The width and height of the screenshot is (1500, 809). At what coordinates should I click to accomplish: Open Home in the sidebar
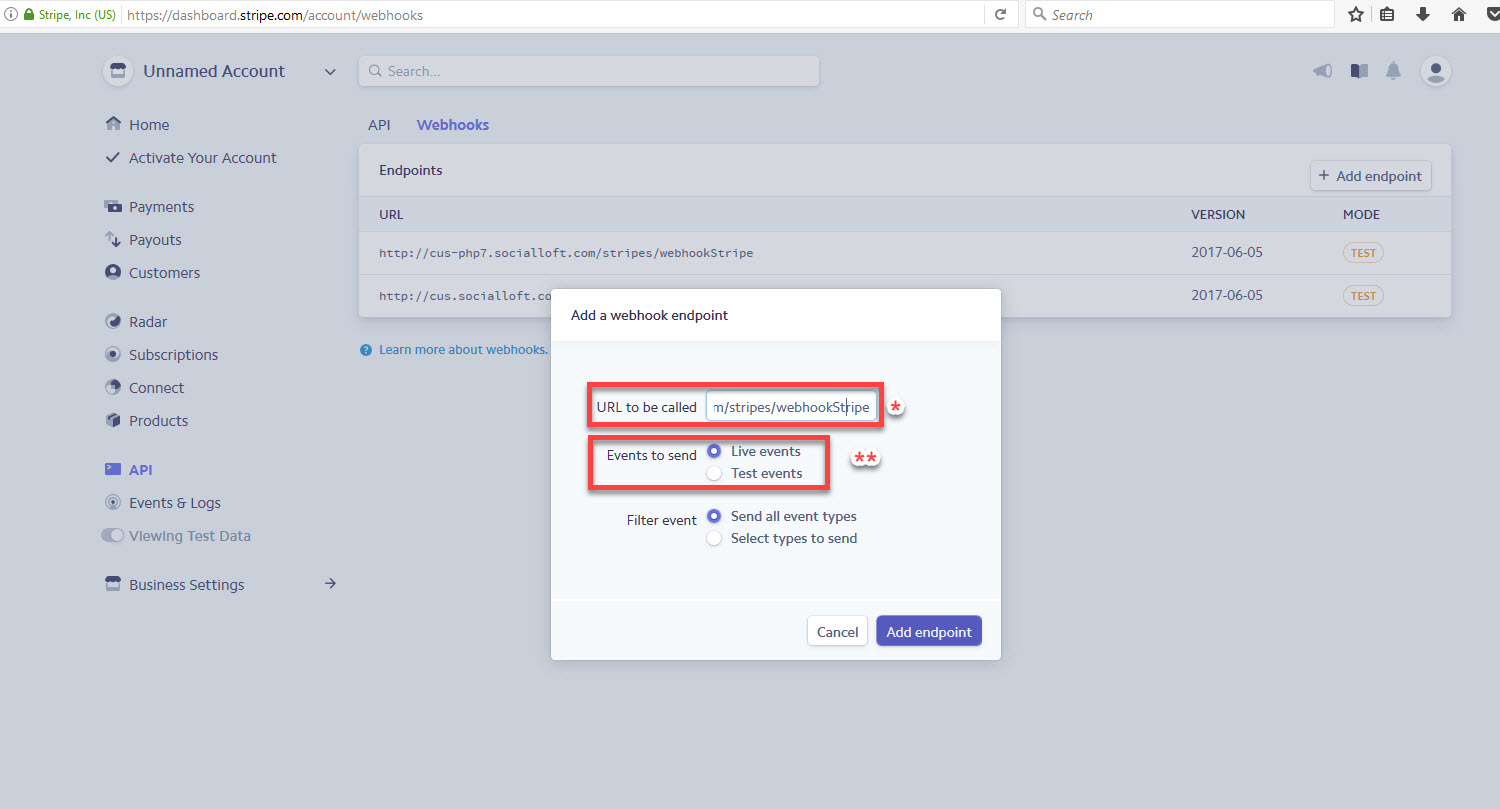(x=149, y=125)
